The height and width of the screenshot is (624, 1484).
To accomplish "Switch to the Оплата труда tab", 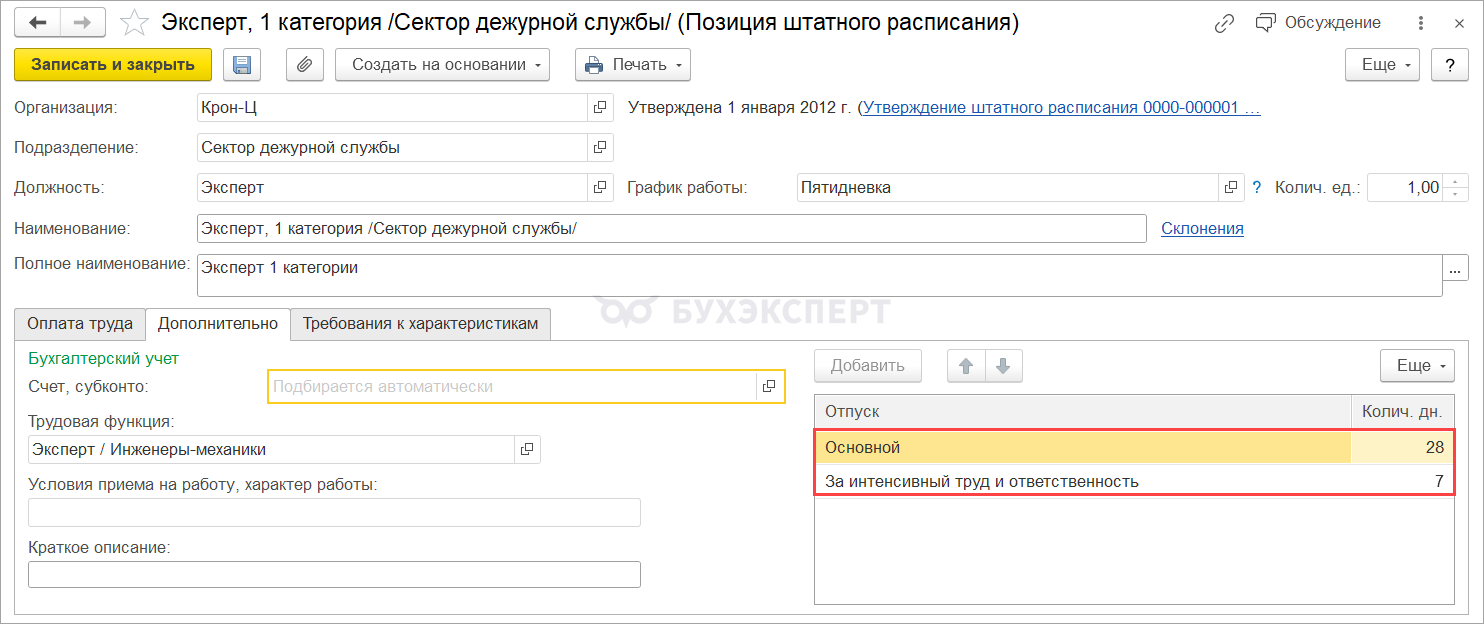I will coord(80,324).
